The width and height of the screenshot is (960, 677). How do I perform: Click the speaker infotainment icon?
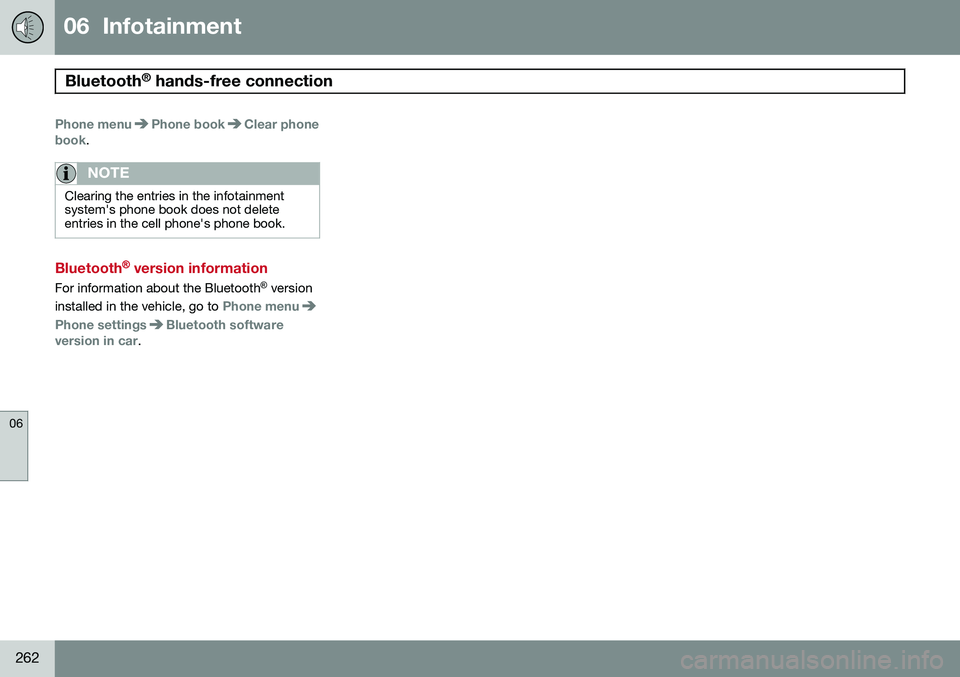(28, 28)
